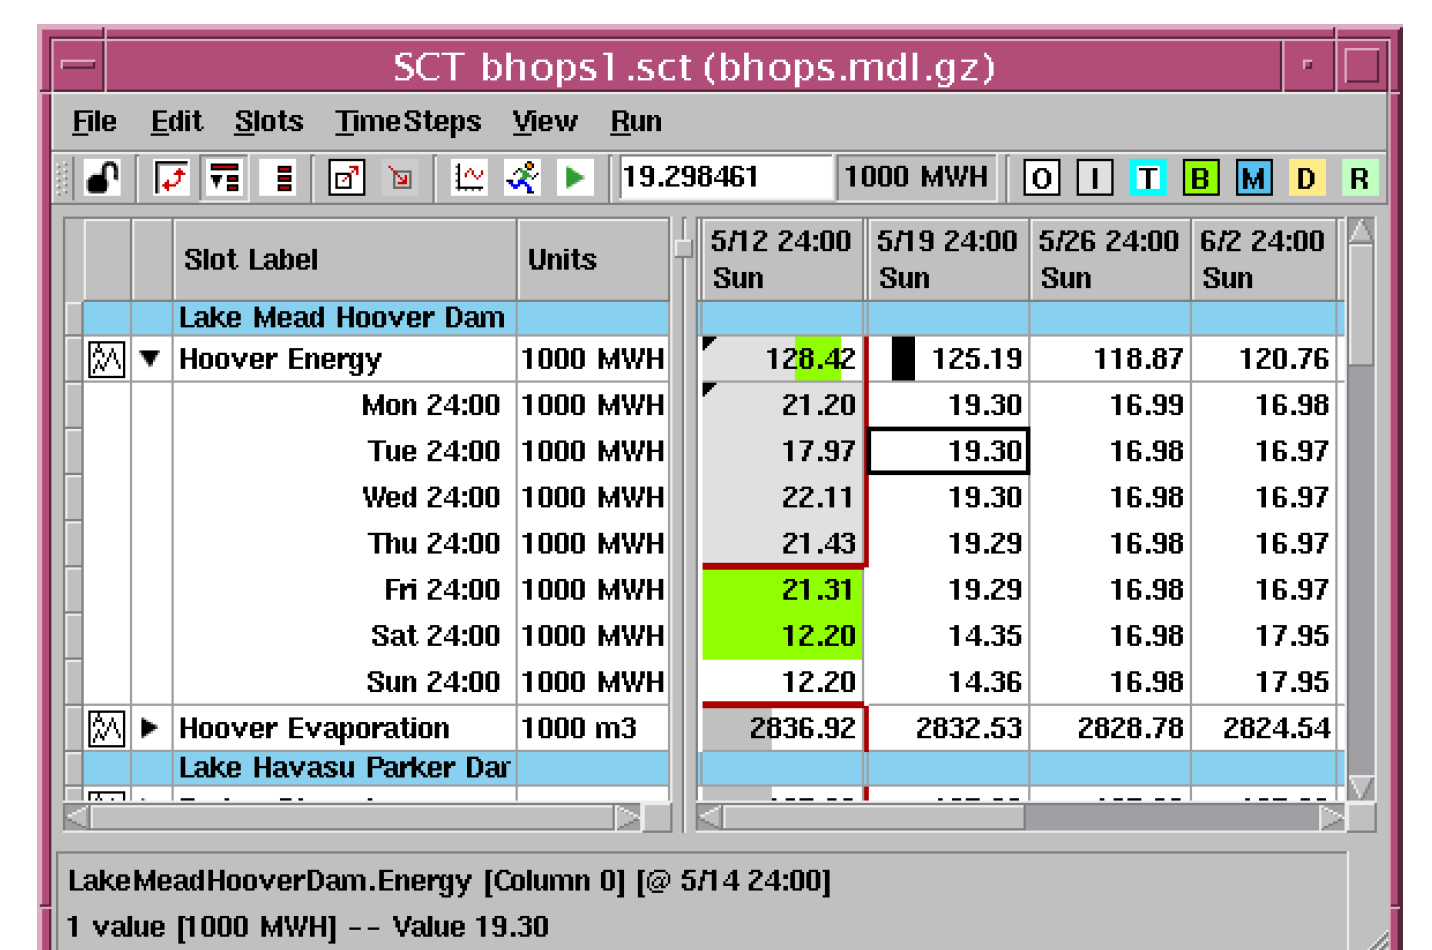Click the plot icon beside Hoover Evaporation
The image size is (1432, 950).
point(107,728)
